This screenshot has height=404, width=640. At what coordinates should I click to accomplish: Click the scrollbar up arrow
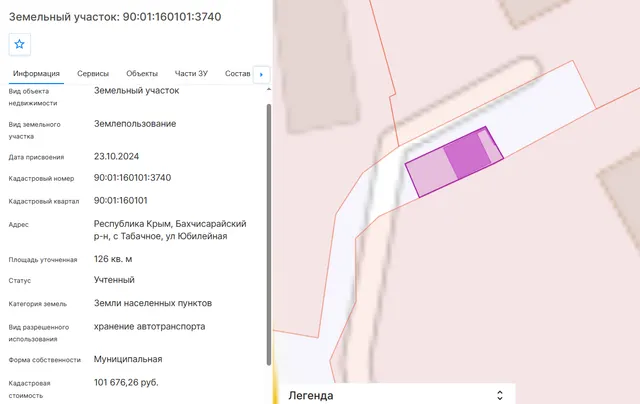pos(269,89)
